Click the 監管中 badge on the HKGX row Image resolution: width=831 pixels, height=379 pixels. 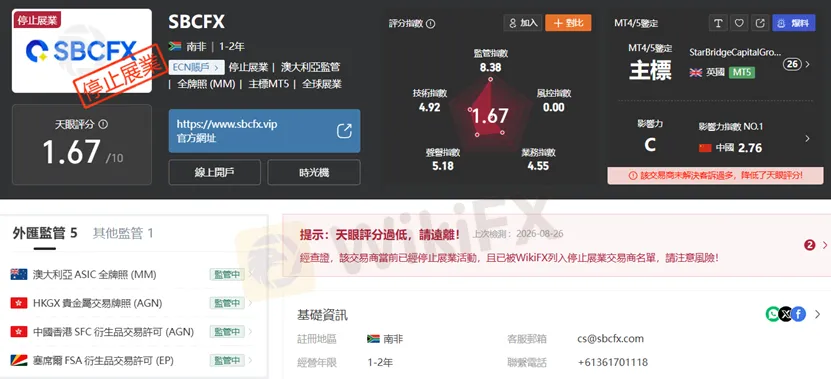click(227, 303)
